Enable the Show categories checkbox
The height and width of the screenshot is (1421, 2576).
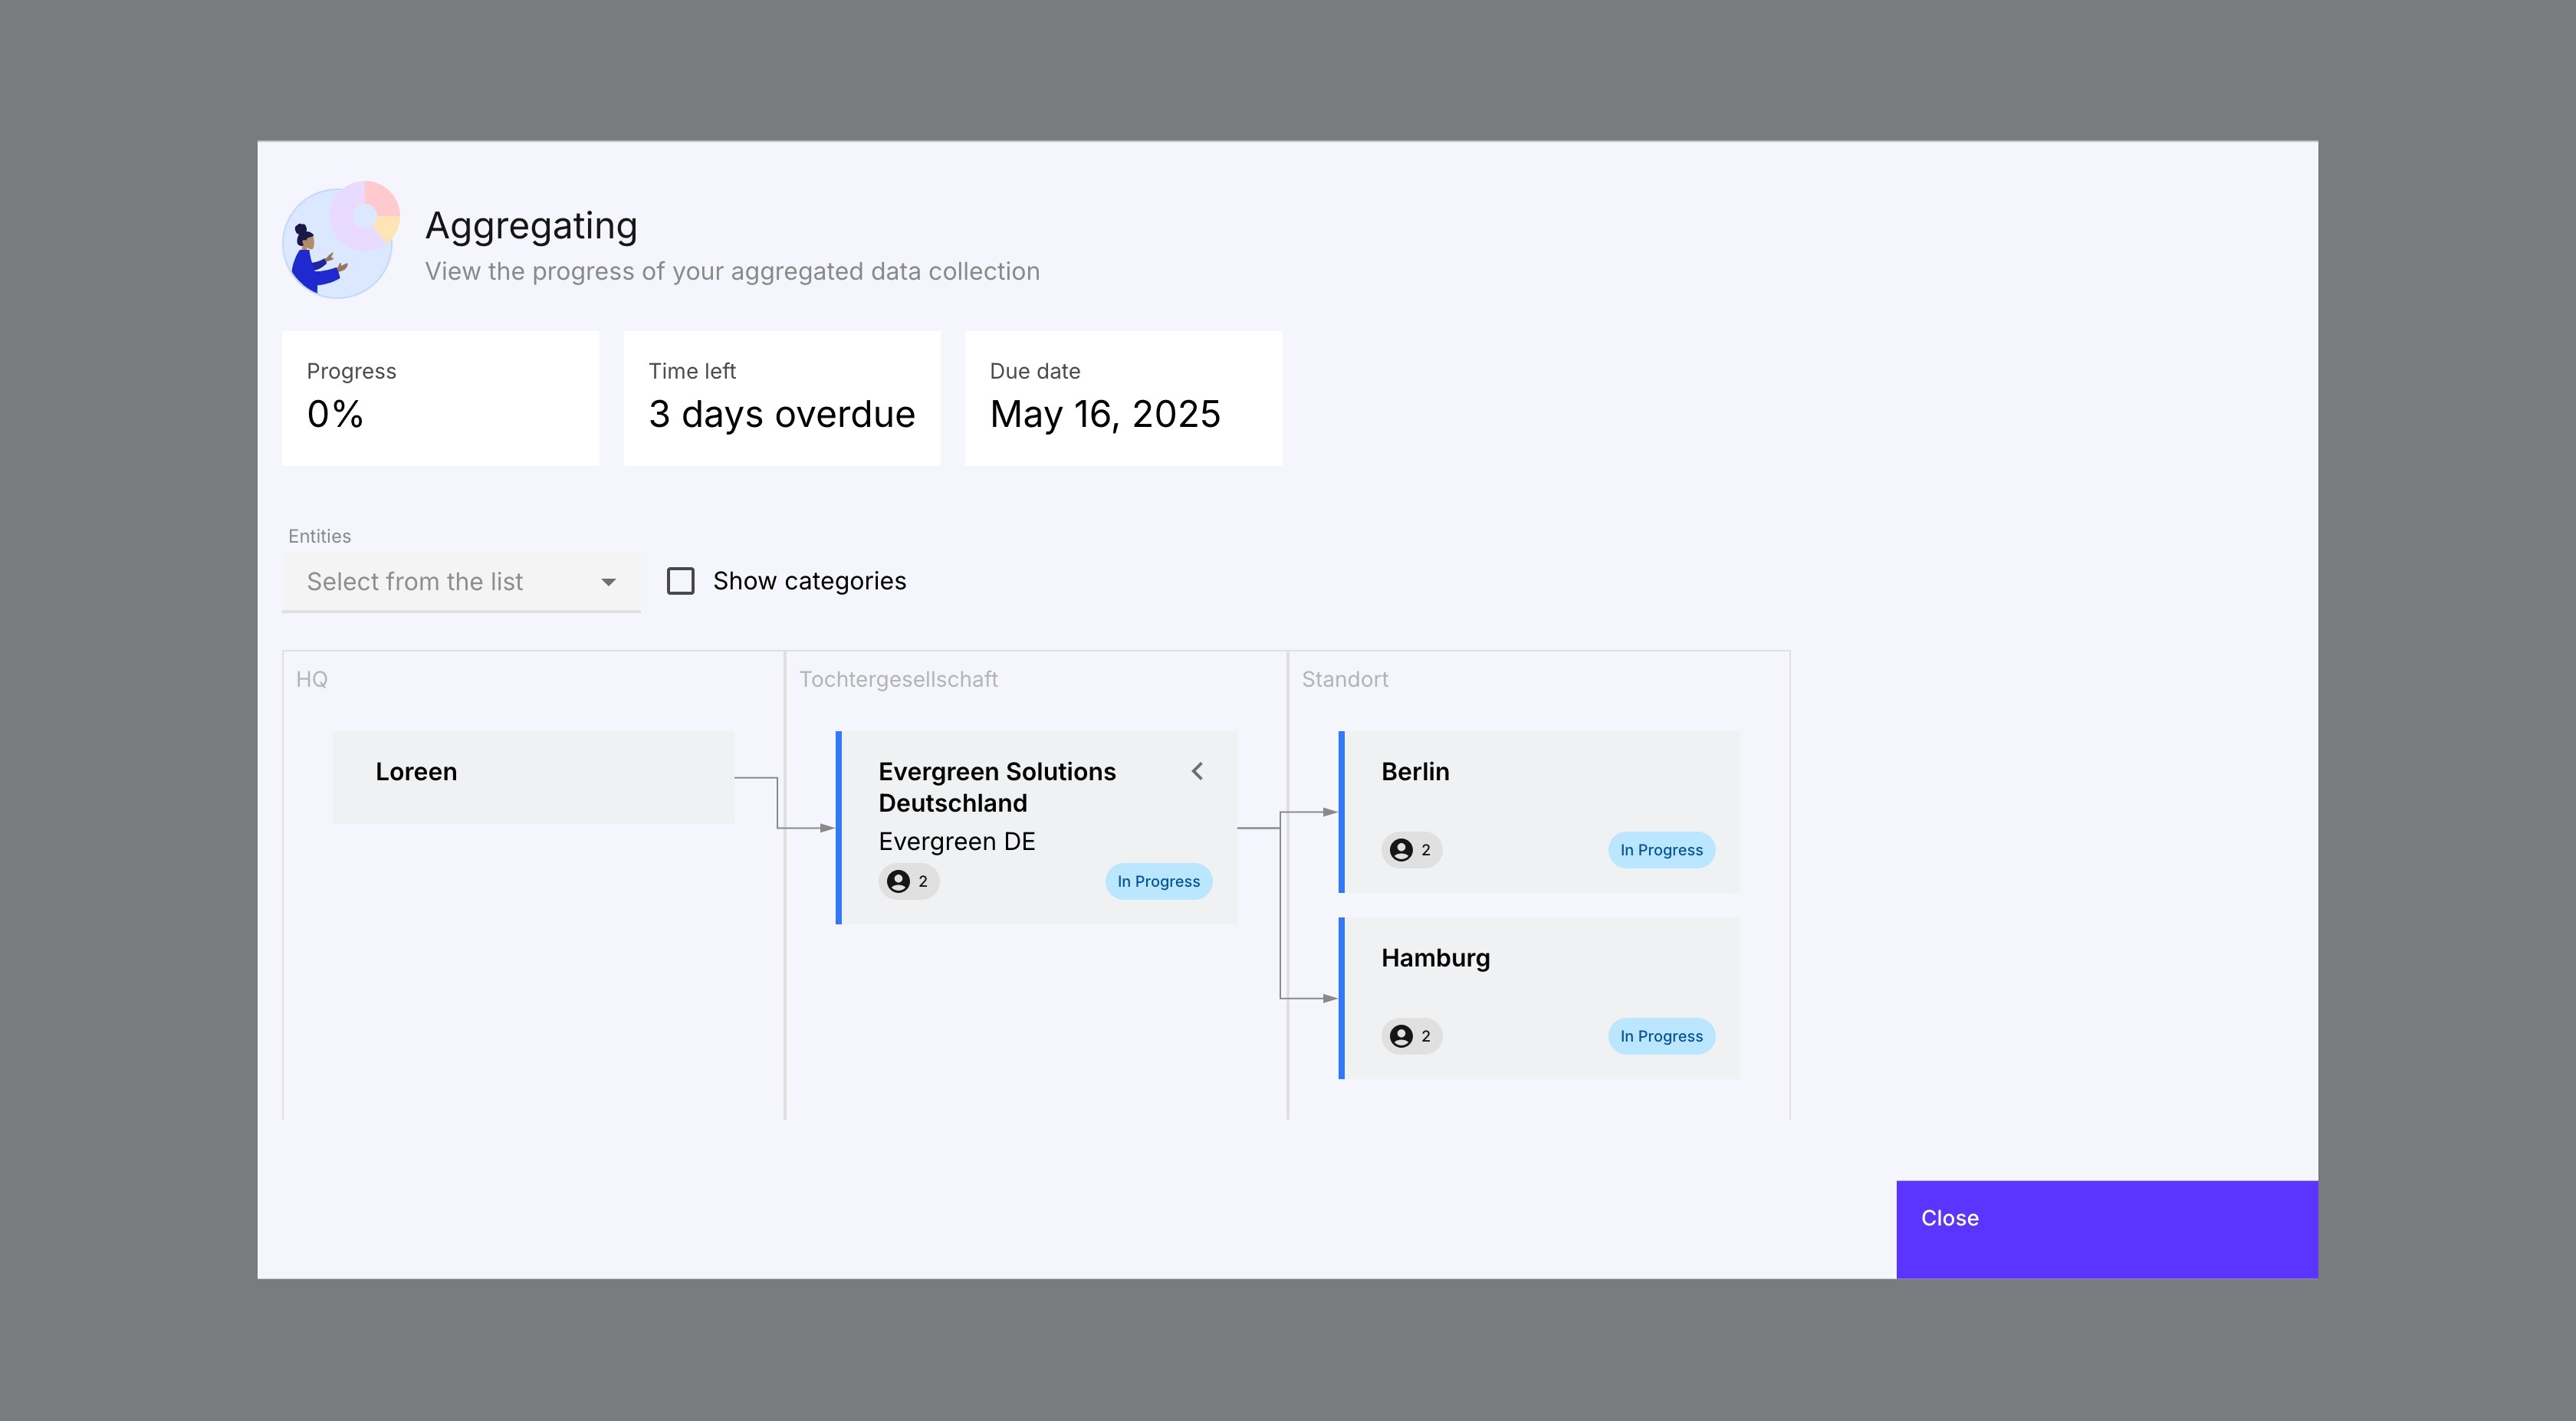[680, 581]
